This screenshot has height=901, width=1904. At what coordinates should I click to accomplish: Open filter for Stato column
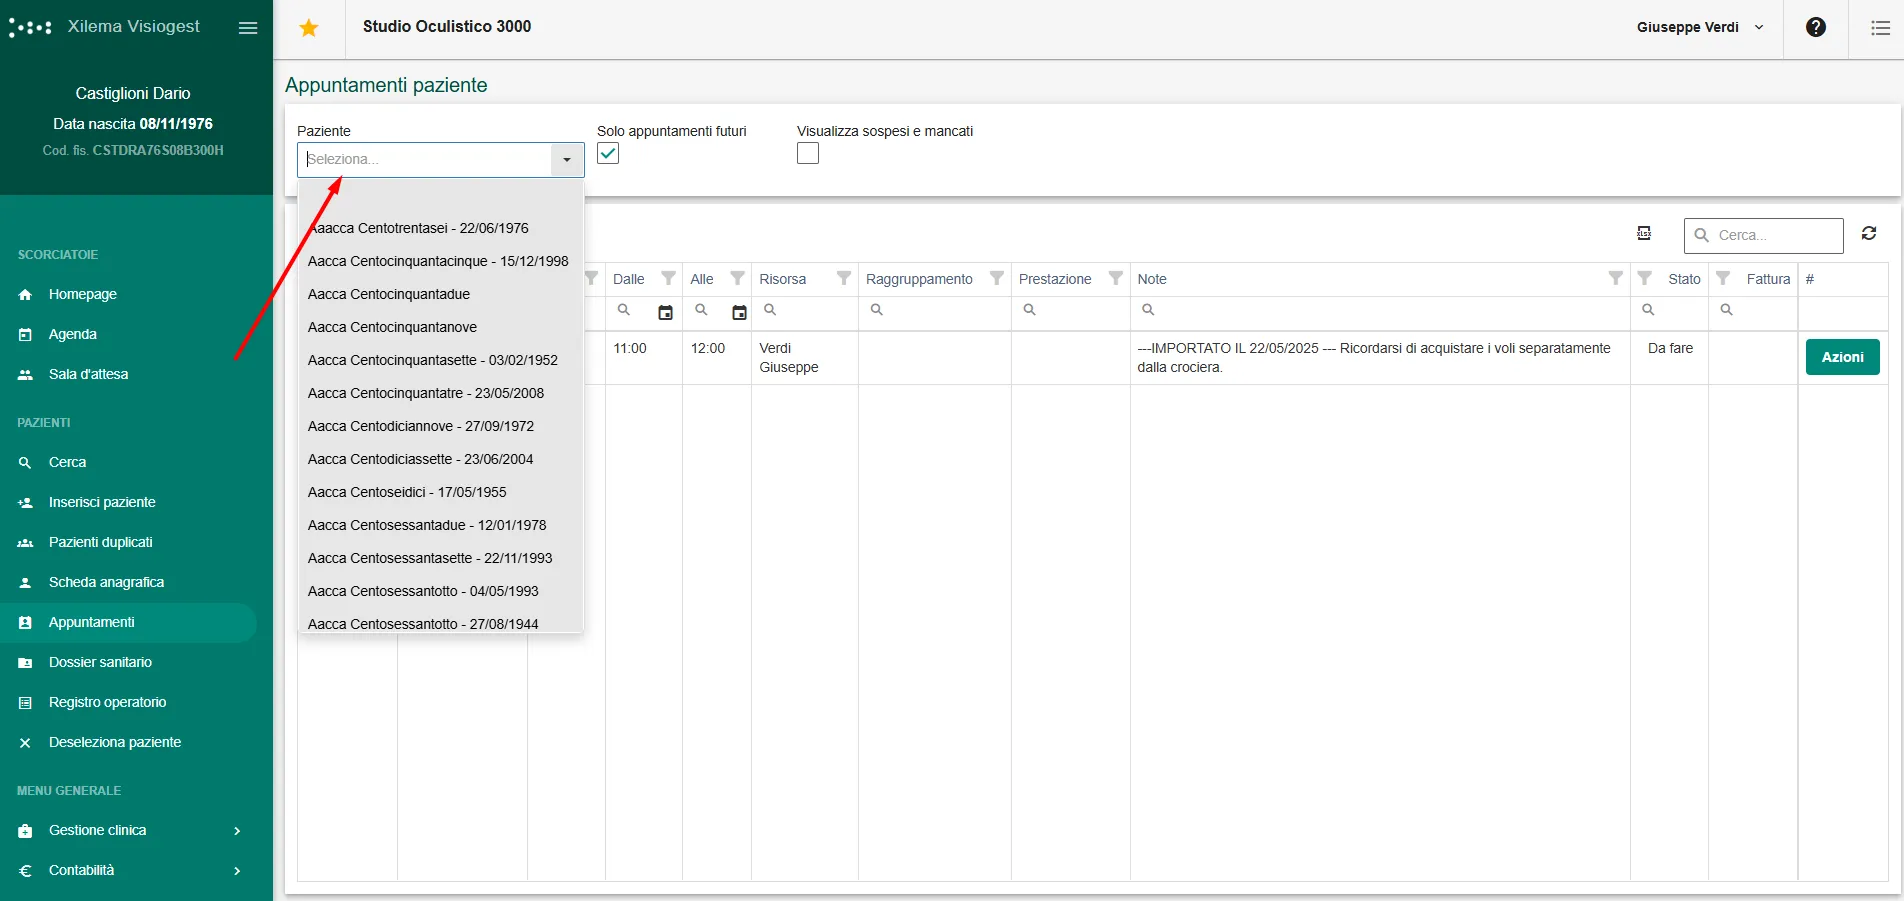(1645, 278)
